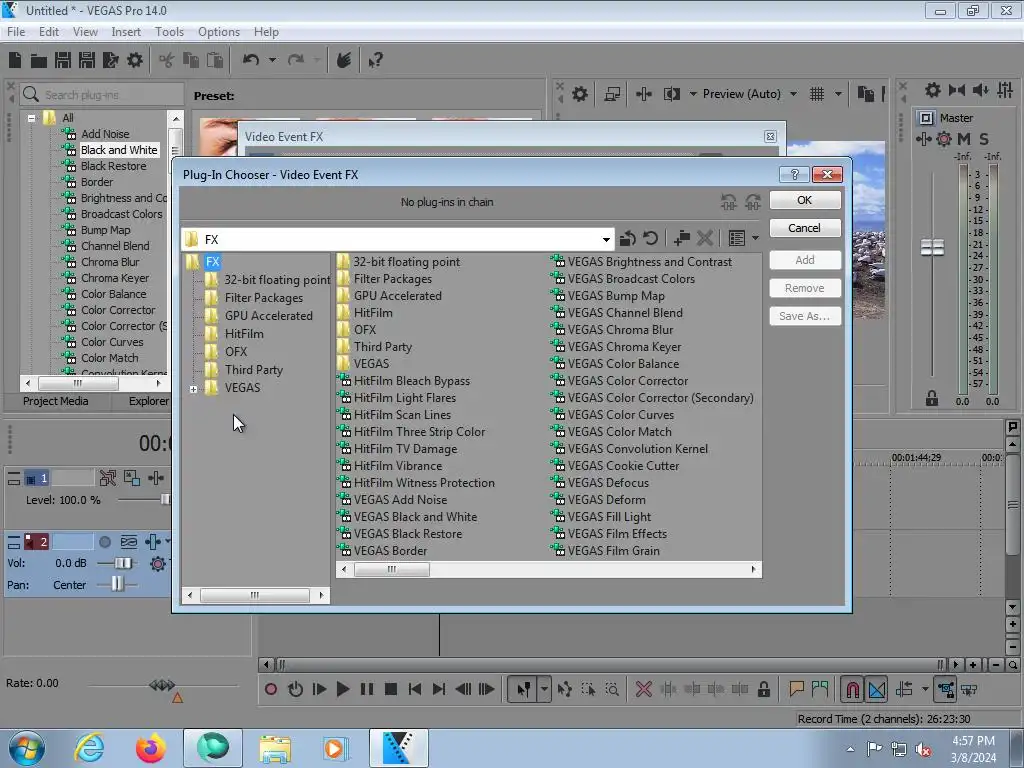Open Firefox from the Windows taskbar
Viewport: 1024px width, 768px height.
tap(151, 748)
